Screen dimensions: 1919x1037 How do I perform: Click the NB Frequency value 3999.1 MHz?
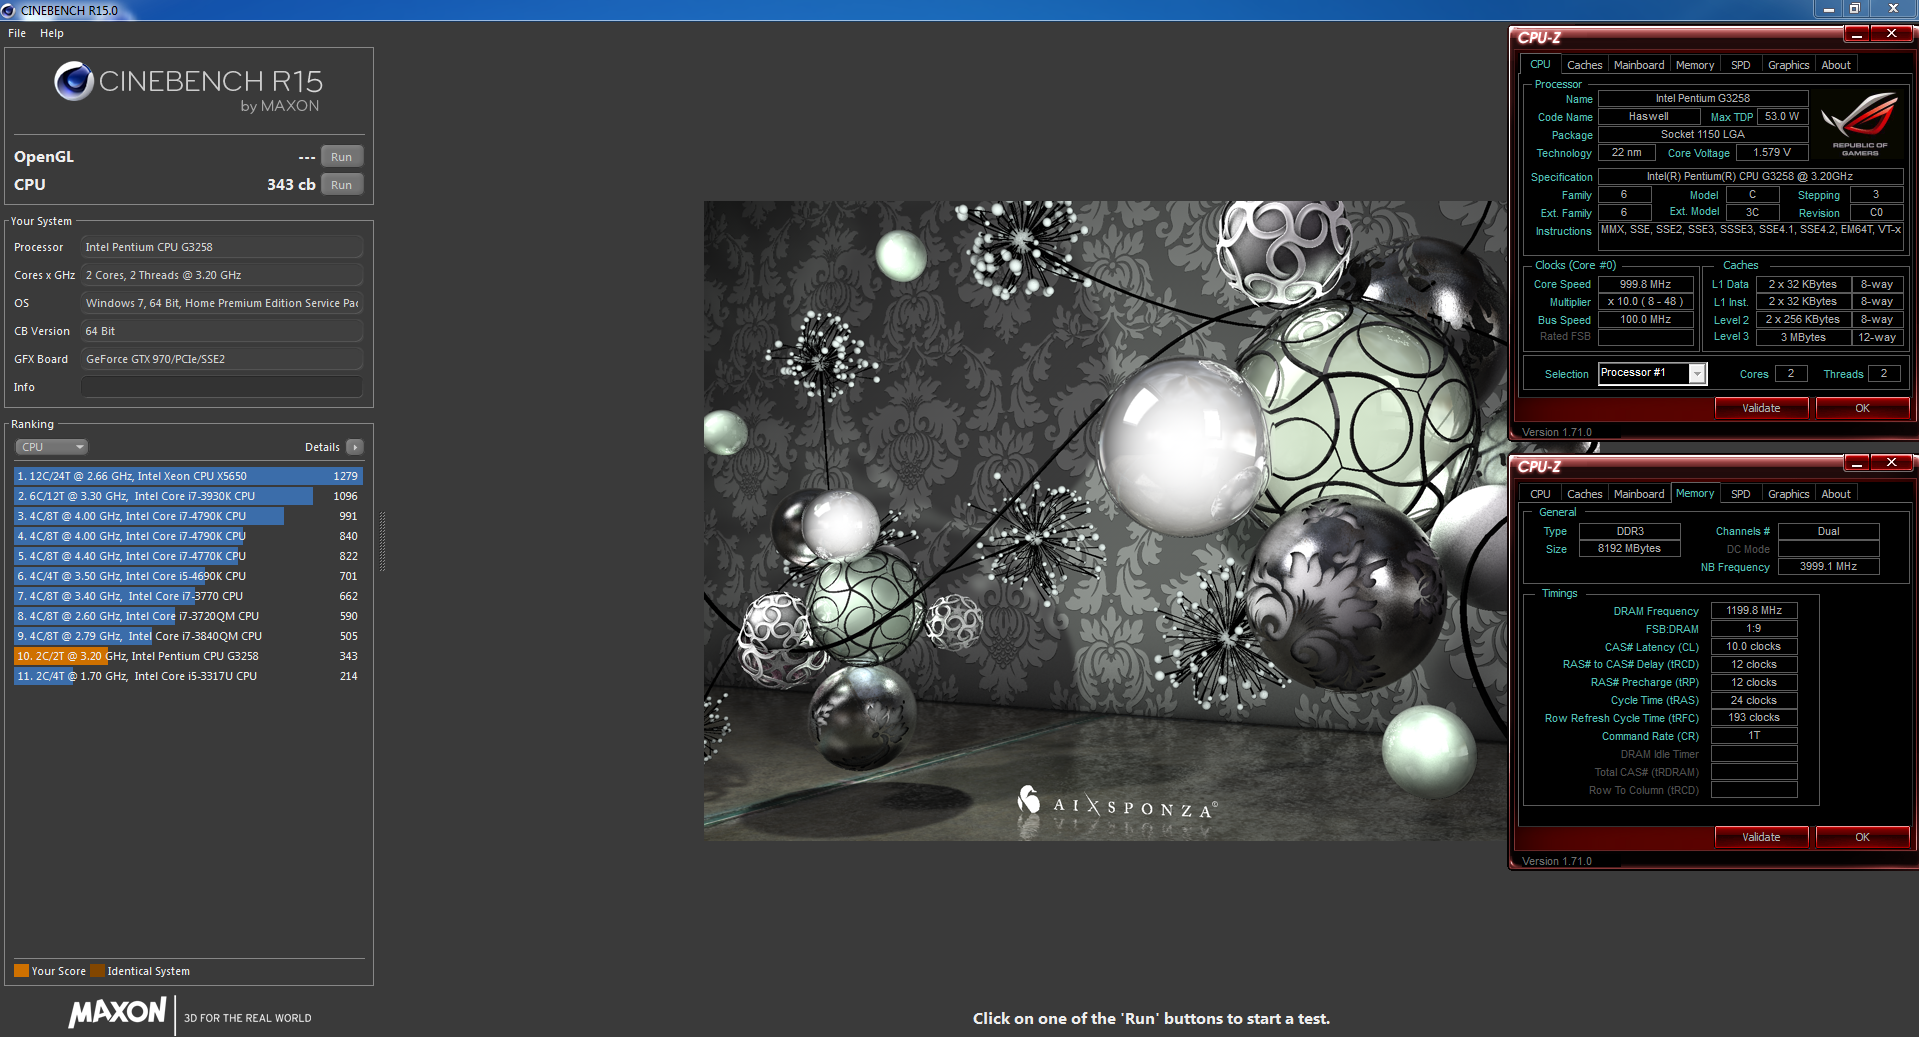point(1828,567)
